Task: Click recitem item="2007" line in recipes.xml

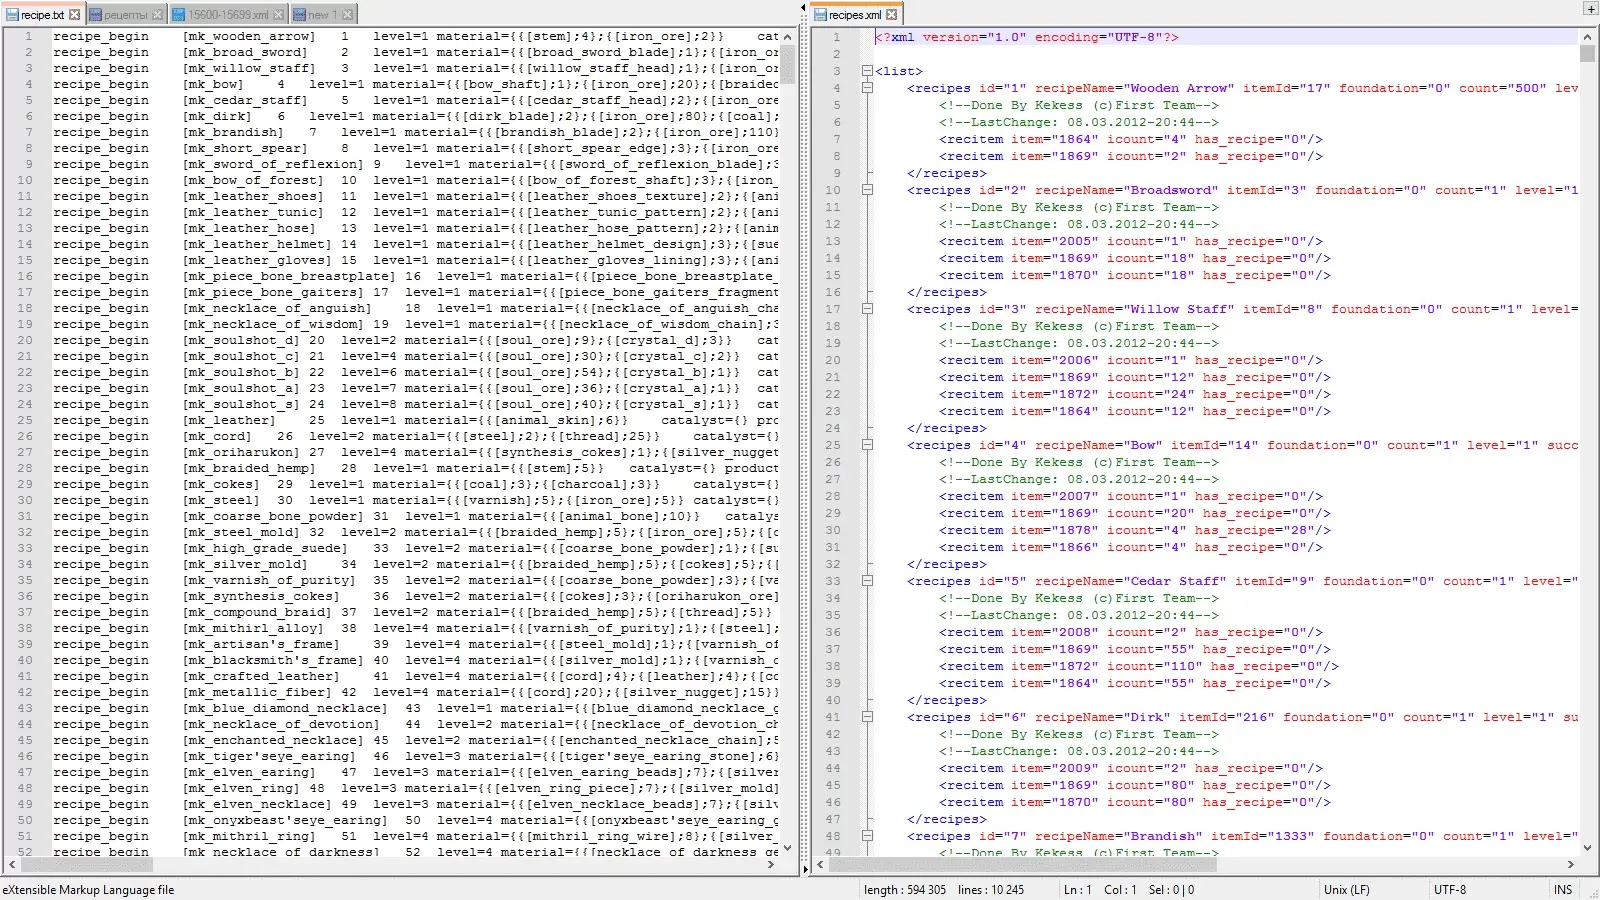Action: [x=1131, y=496]
